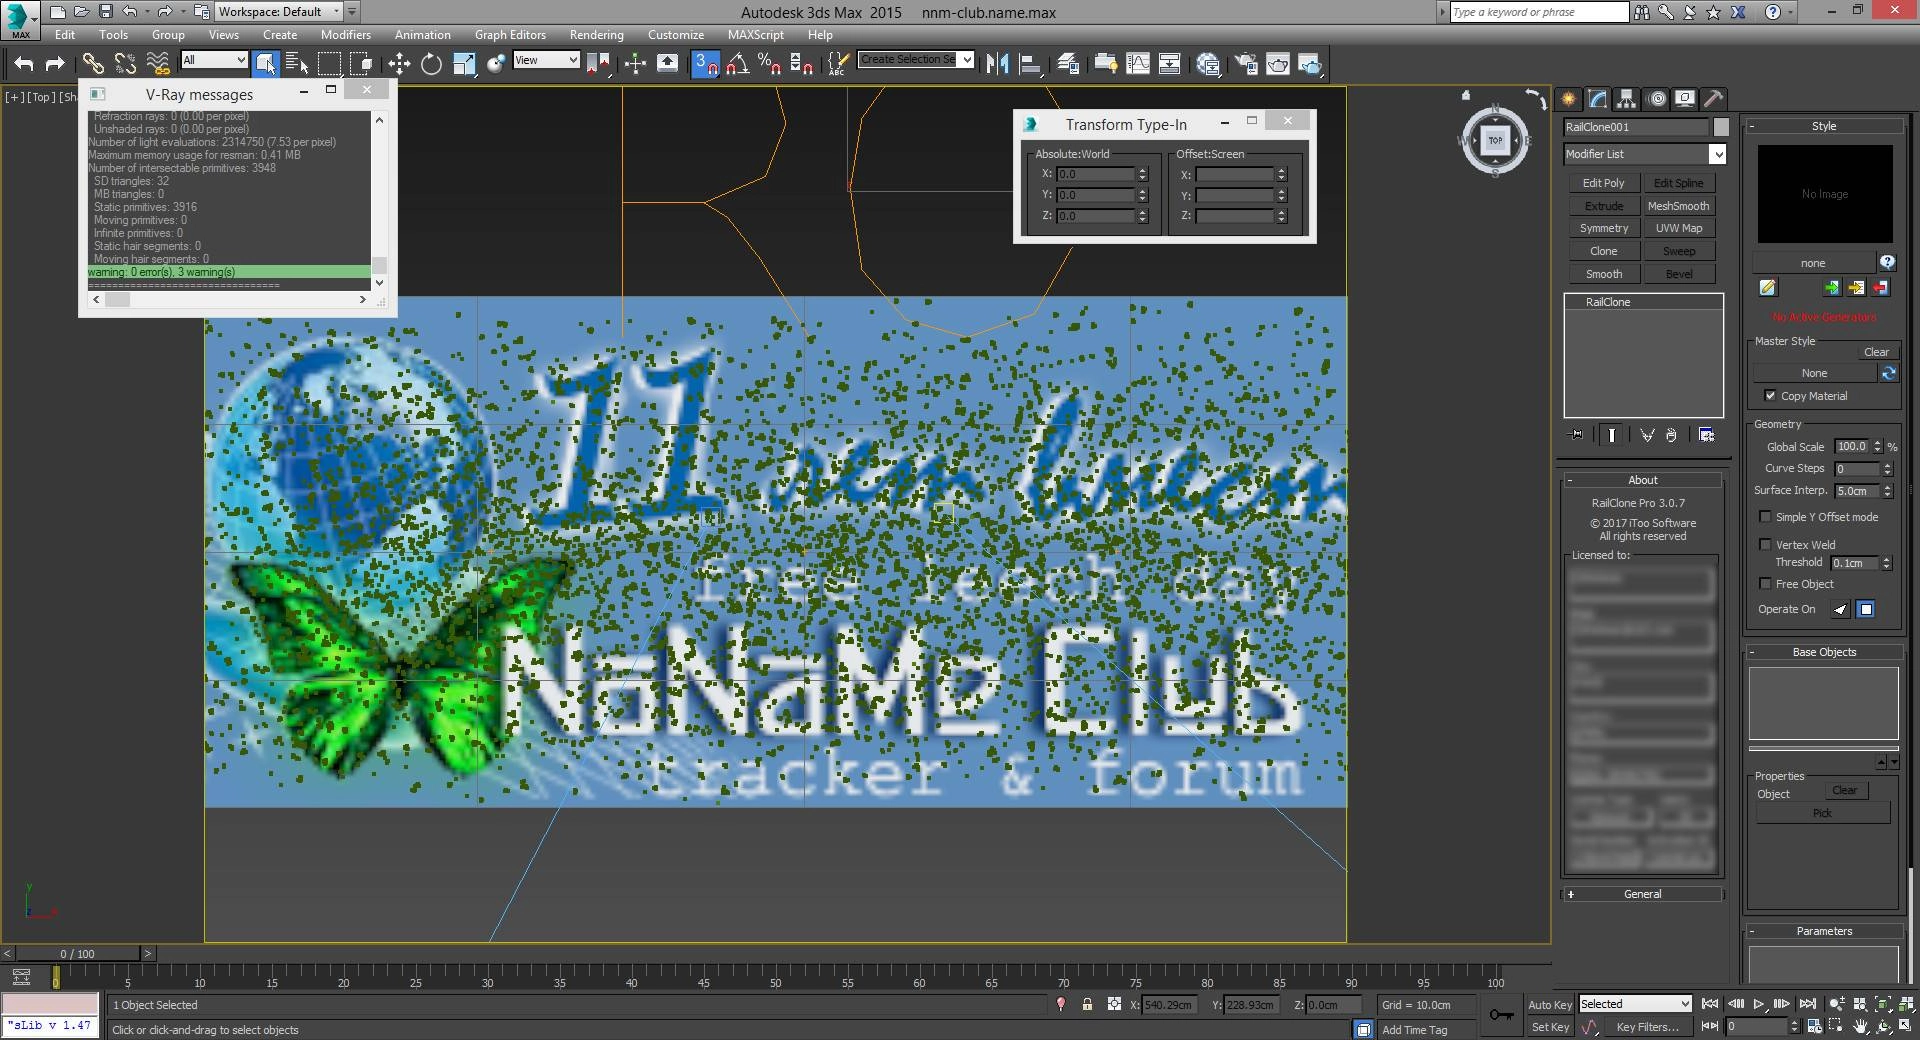Viewport: 1920px width, 1040px height.
Task: Click the Mirror tool icon
Action: click(x=997, y=64)
